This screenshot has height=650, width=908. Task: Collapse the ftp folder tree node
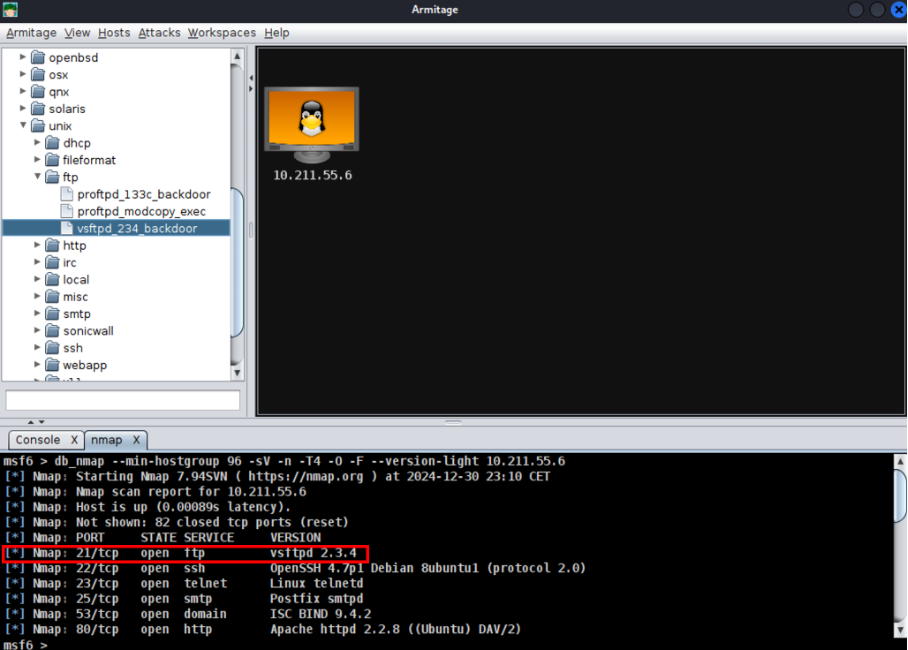[x=38, y=176]
